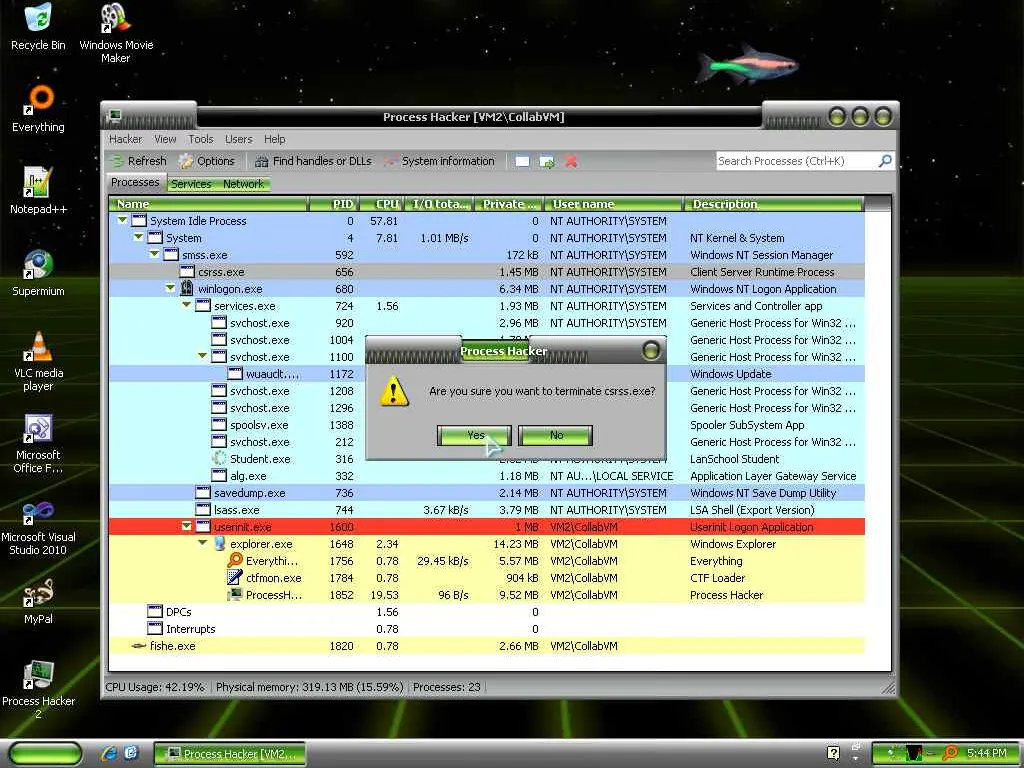This screenshot has height=768, width=1024.
Task: Open the View menu
Action: 165,139
